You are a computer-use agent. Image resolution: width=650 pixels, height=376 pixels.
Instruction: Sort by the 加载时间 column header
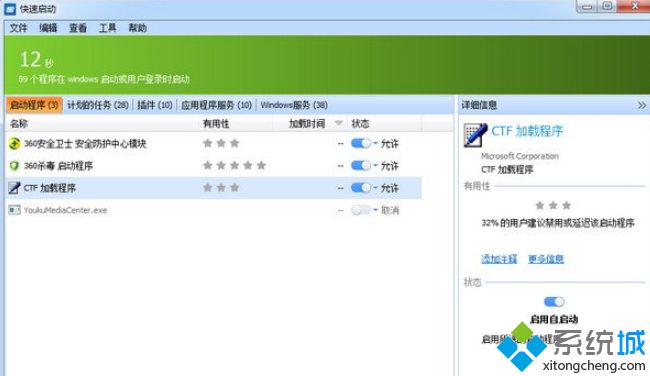coord(307,123)
